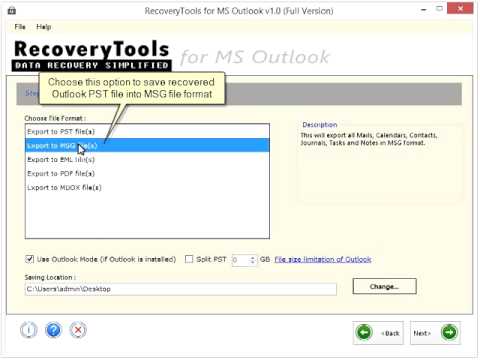The image size is (480, 360).
Task: Select Export to PDF file(s) option
Action: 147,174
